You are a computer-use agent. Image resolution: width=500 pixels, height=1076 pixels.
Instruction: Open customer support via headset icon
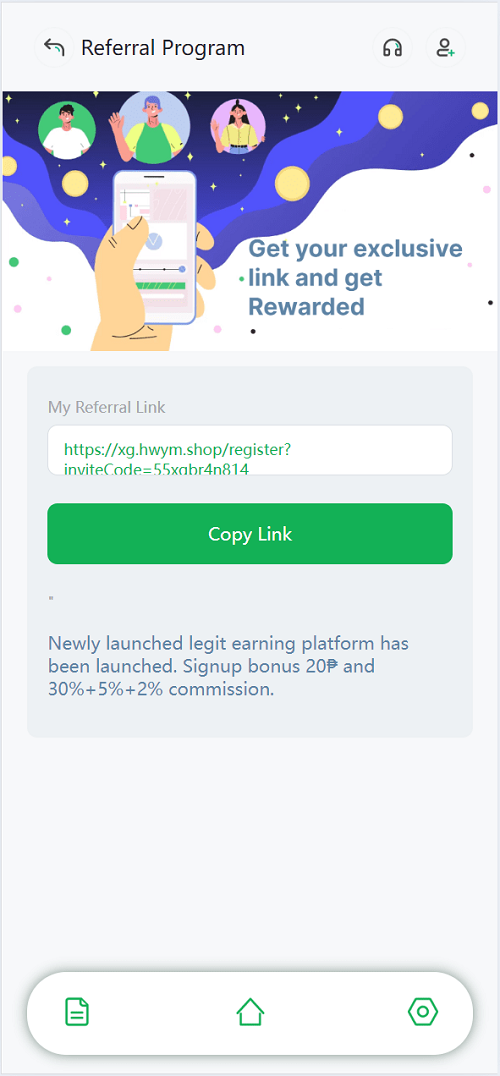[x=392, y=48]
